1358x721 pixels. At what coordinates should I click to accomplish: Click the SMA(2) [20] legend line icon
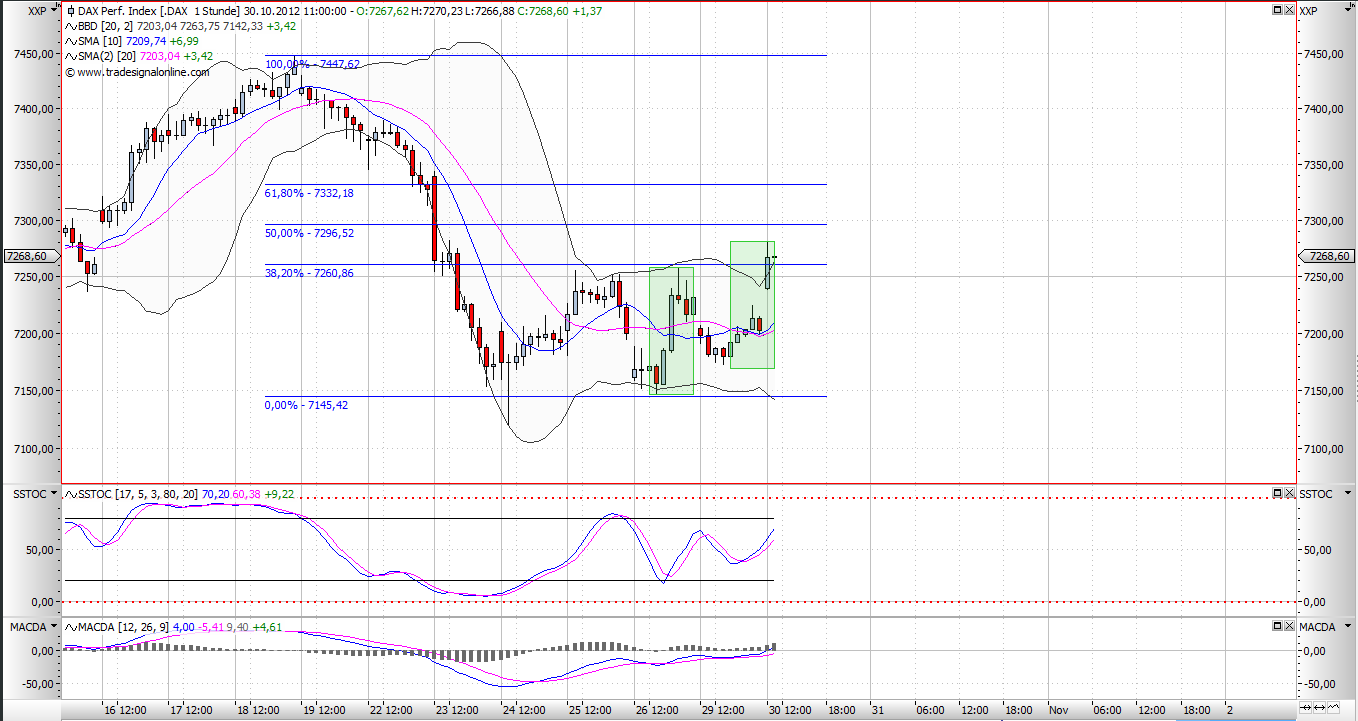click(x=72, y=57)
